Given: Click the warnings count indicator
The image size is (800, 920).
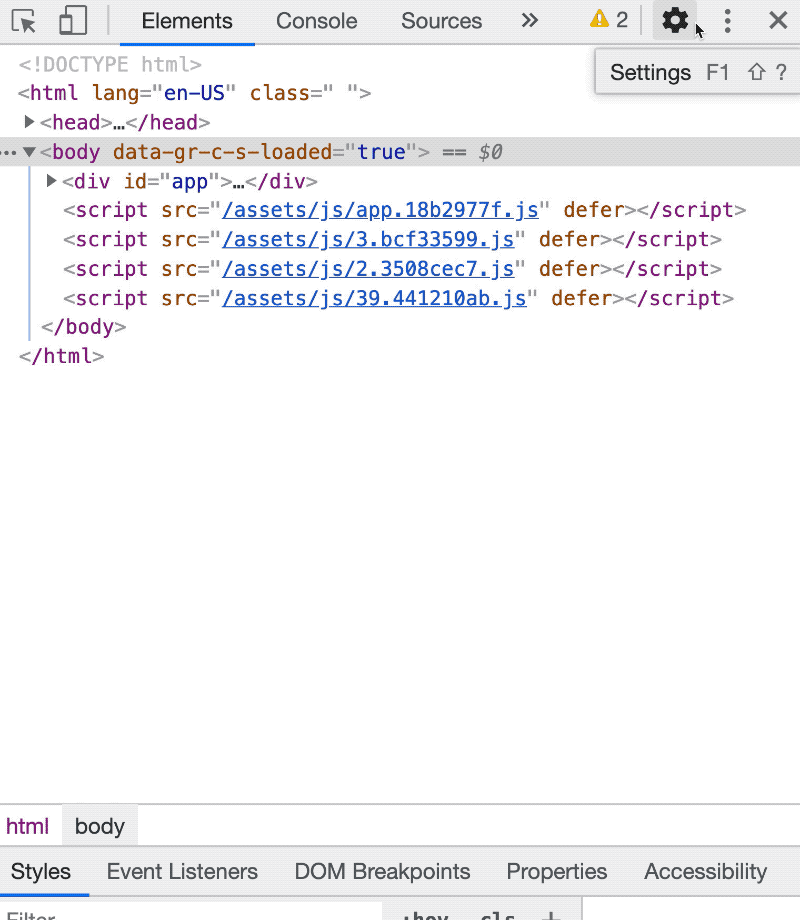Looking at the screenshot, I should 609,20.
